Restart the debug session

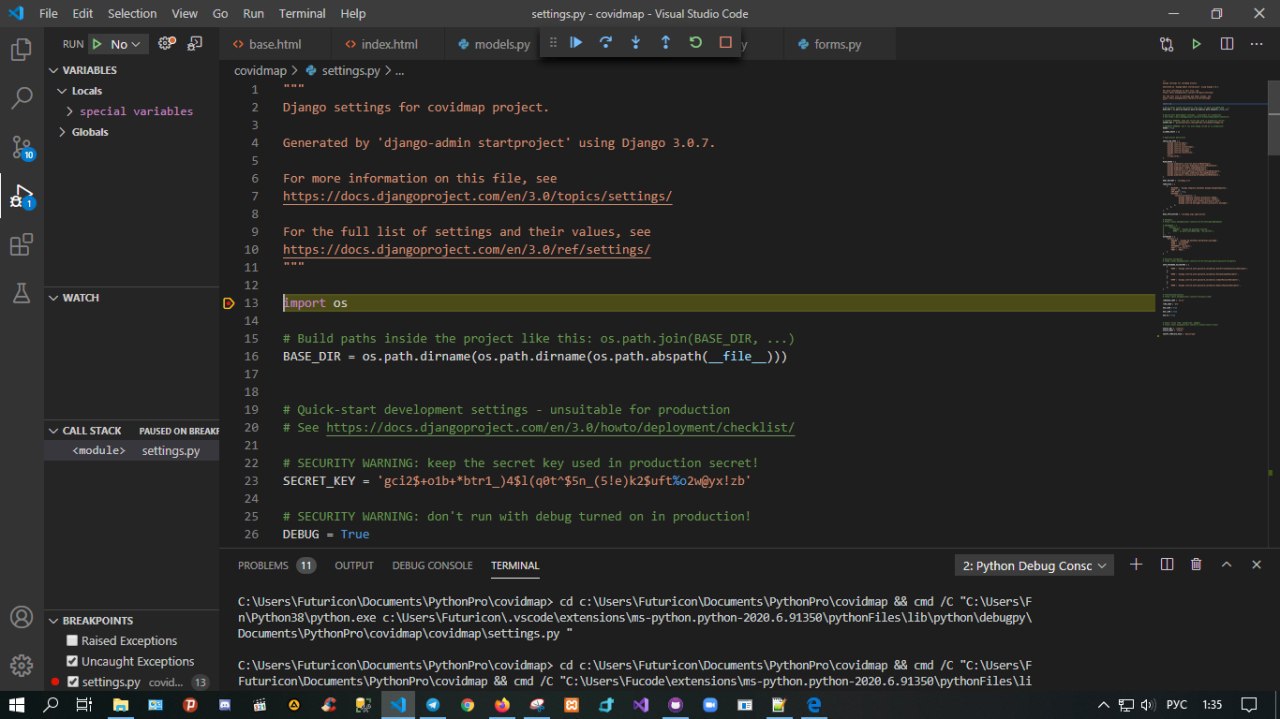[695, 43]
